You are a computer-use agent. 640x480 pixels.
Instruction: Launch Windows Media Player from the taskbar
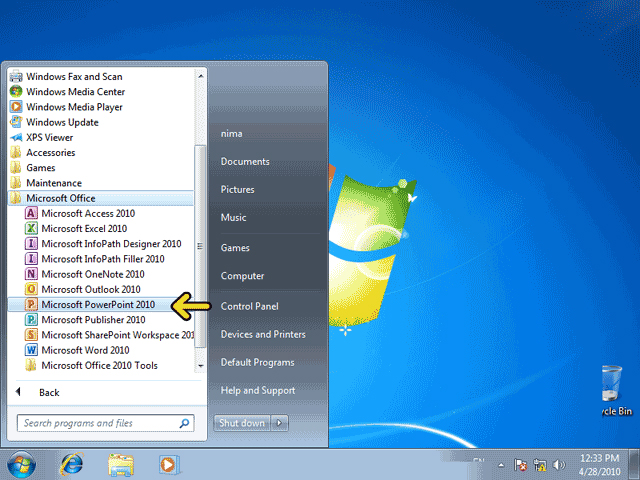pyautogui.click(x=169, y=464)
